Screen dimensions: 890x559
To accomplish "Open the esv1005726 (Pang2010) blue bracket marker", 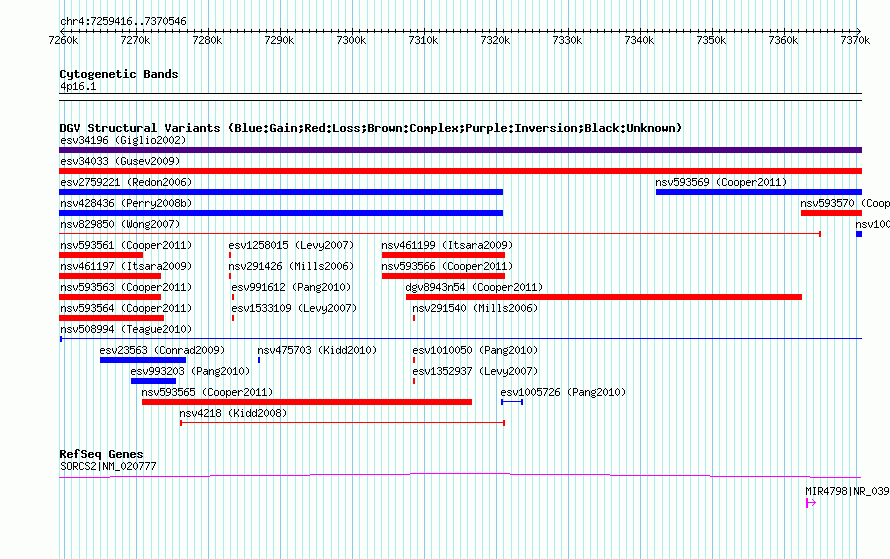I will (x=512, y=402).
